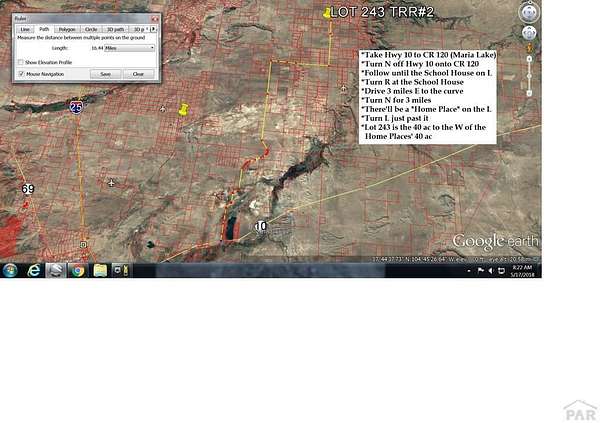The width and height of the screenshot is (600, 423).
Task: Click the yellow pushpin east of I-25
Action: point(183,110)
